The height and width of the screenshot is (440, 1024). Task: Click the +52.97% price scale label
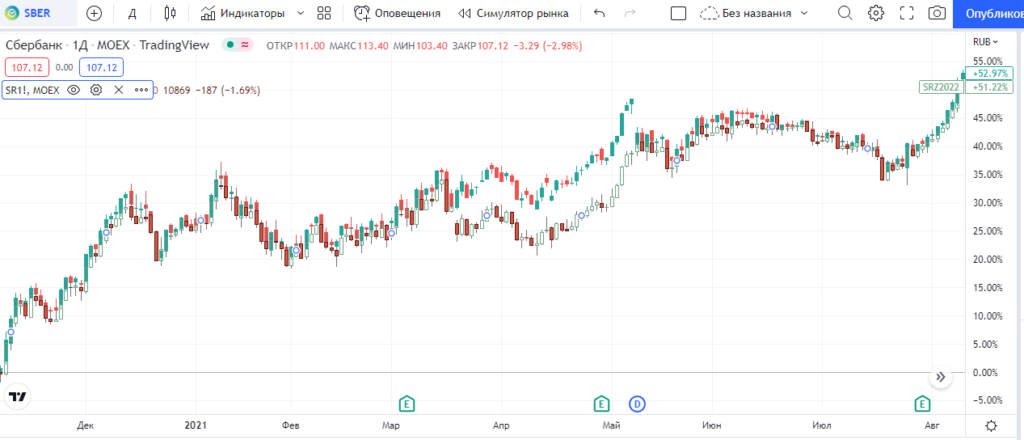pyautogui.click(x=988, y=72)
